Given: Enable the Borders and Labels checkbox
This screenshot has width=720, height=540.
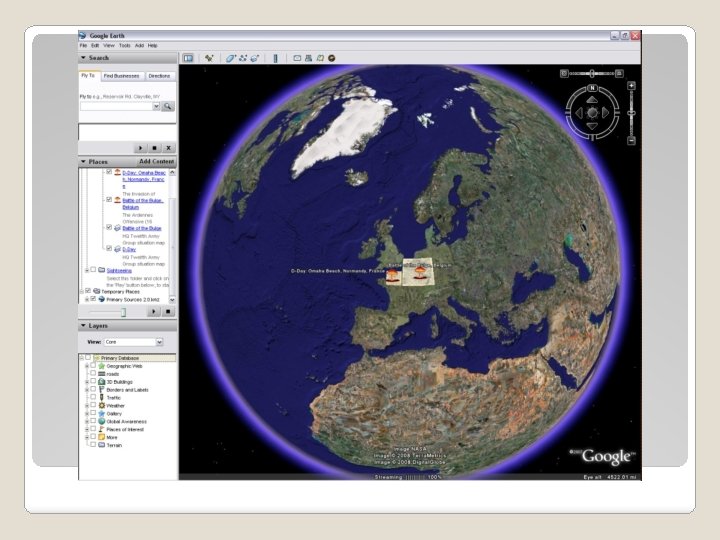Looking at the screenshot, I should 93,389.
